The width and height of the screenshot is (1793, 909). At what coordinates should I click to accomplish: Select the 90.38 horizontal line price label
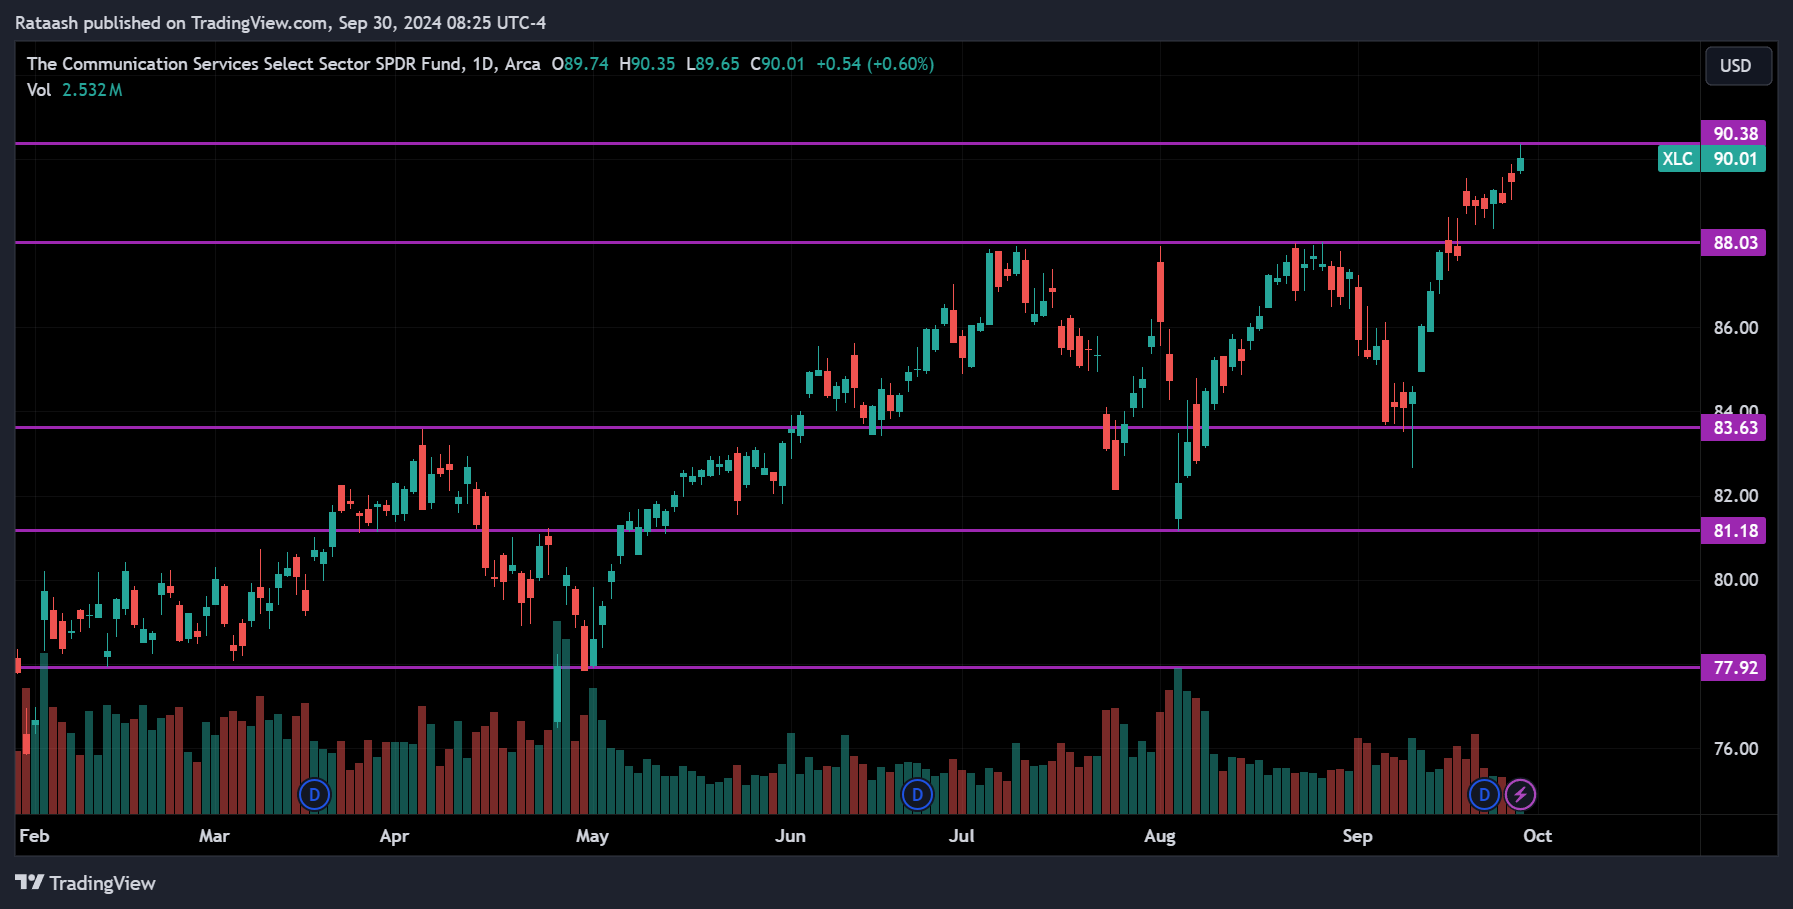(1734, 133)
